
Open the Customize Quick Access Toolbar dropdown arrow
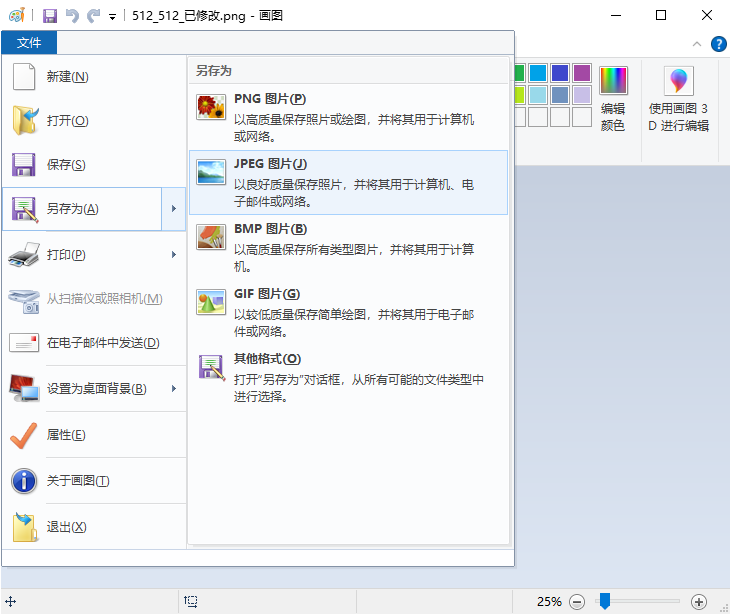(112, 17)
